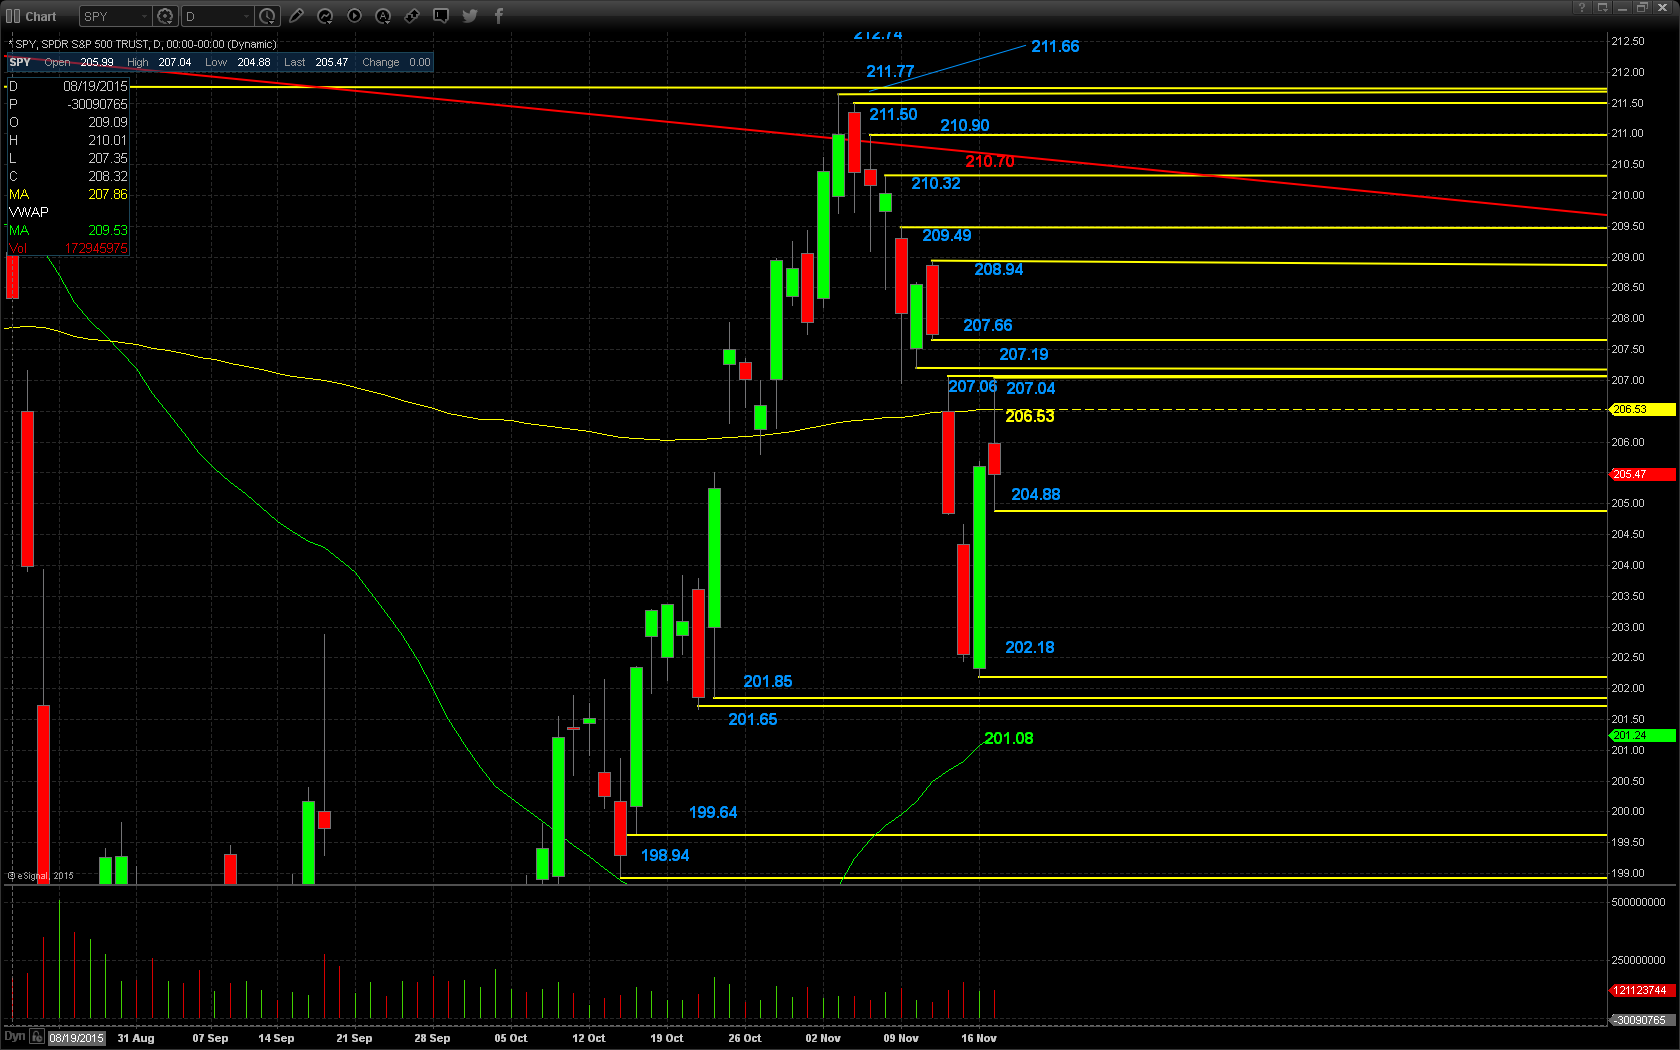Click the 12 Oct date axis label

point(589,1038)
